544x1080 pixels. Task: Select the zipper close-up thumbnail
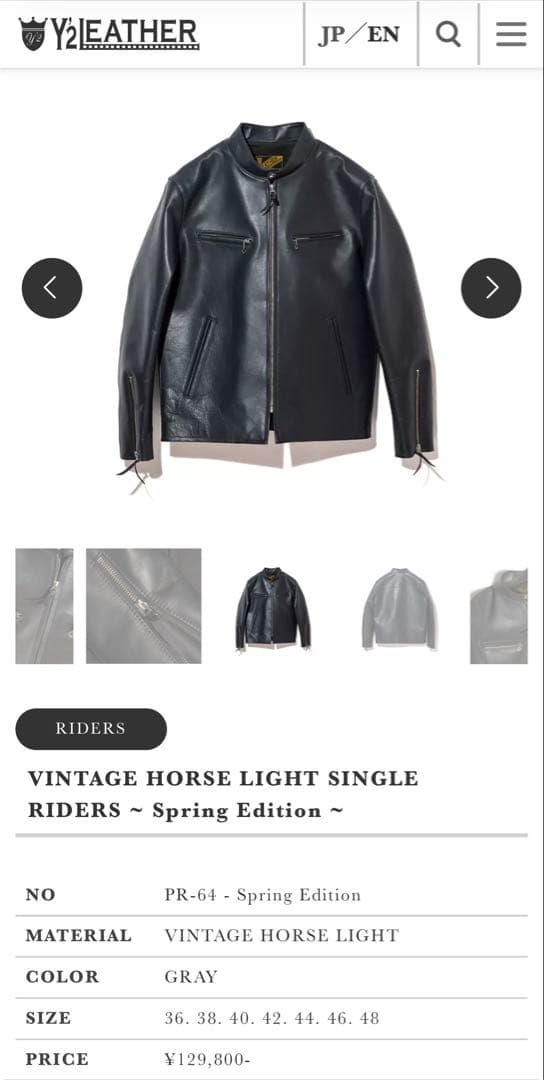pyautogui.click(x=144, y=606)
